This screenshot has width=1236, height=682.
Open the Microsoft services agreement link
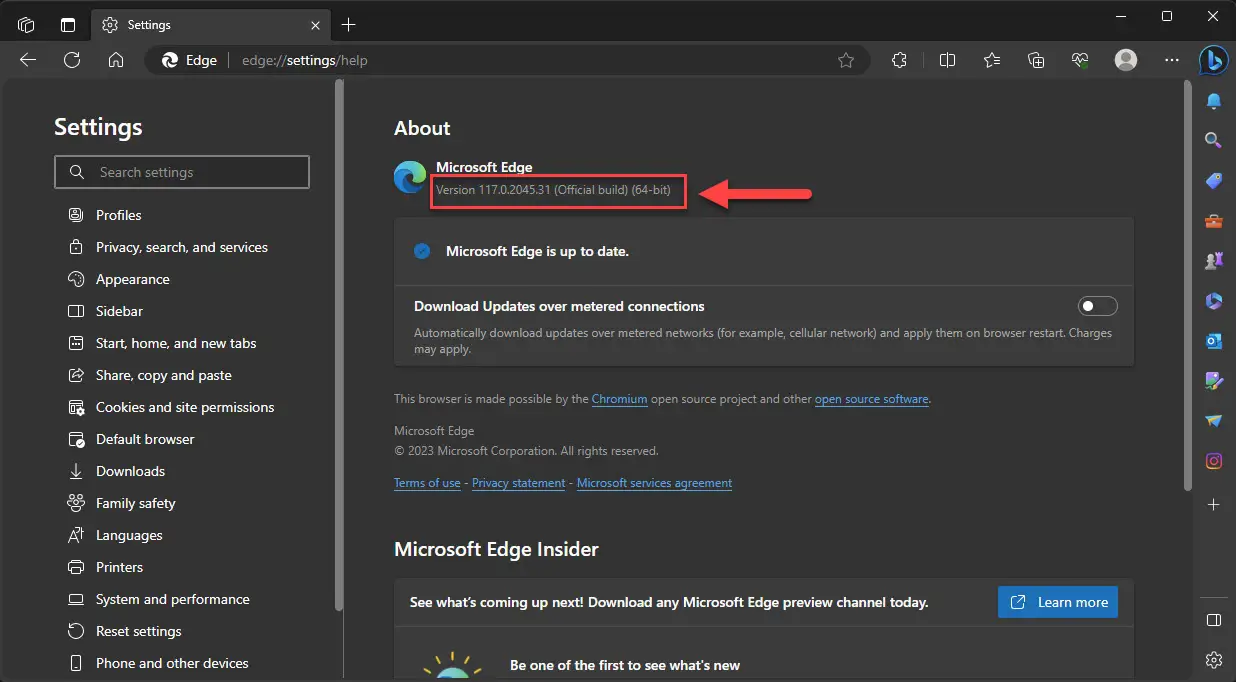(x=654, y=483)
